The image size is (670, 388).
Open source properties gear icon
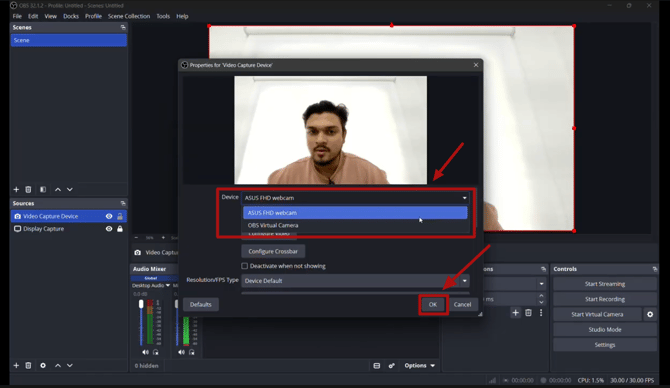coord(43,365)
